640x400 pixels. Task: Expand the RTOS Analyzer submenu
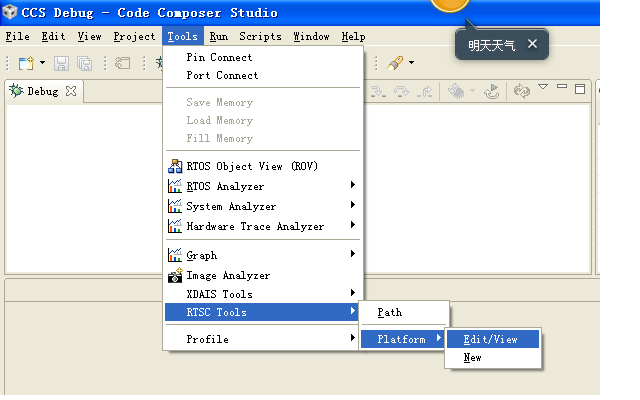263,187
